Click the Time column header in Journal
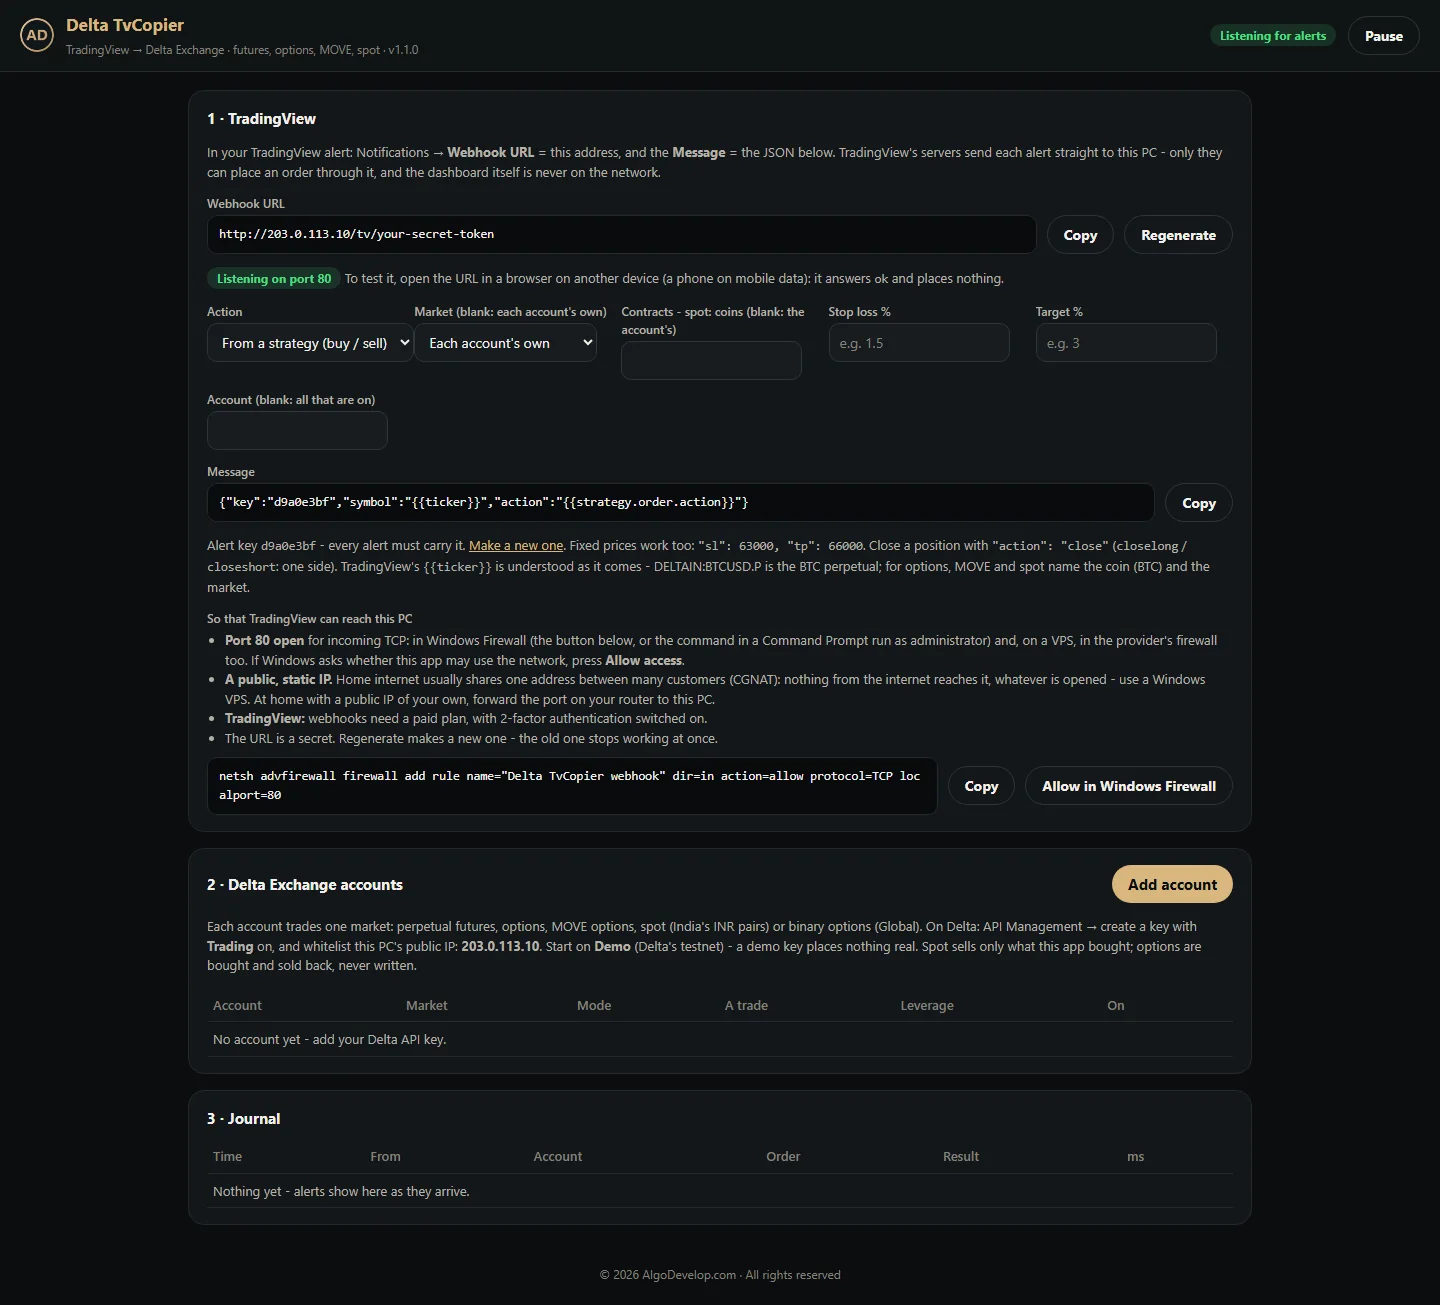The image size is (1440, 1305). point(227,1156)
